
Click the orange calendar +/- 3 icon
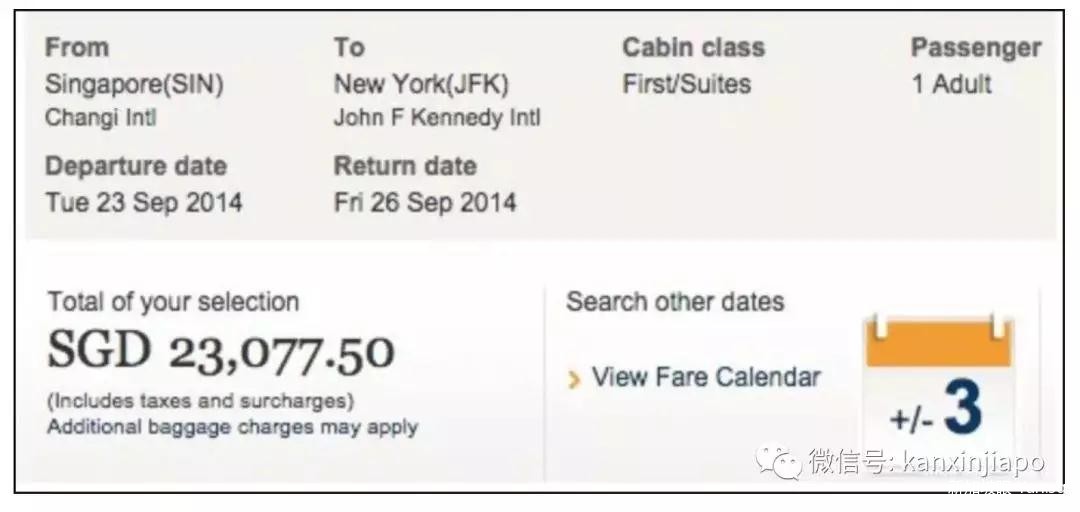938,394
